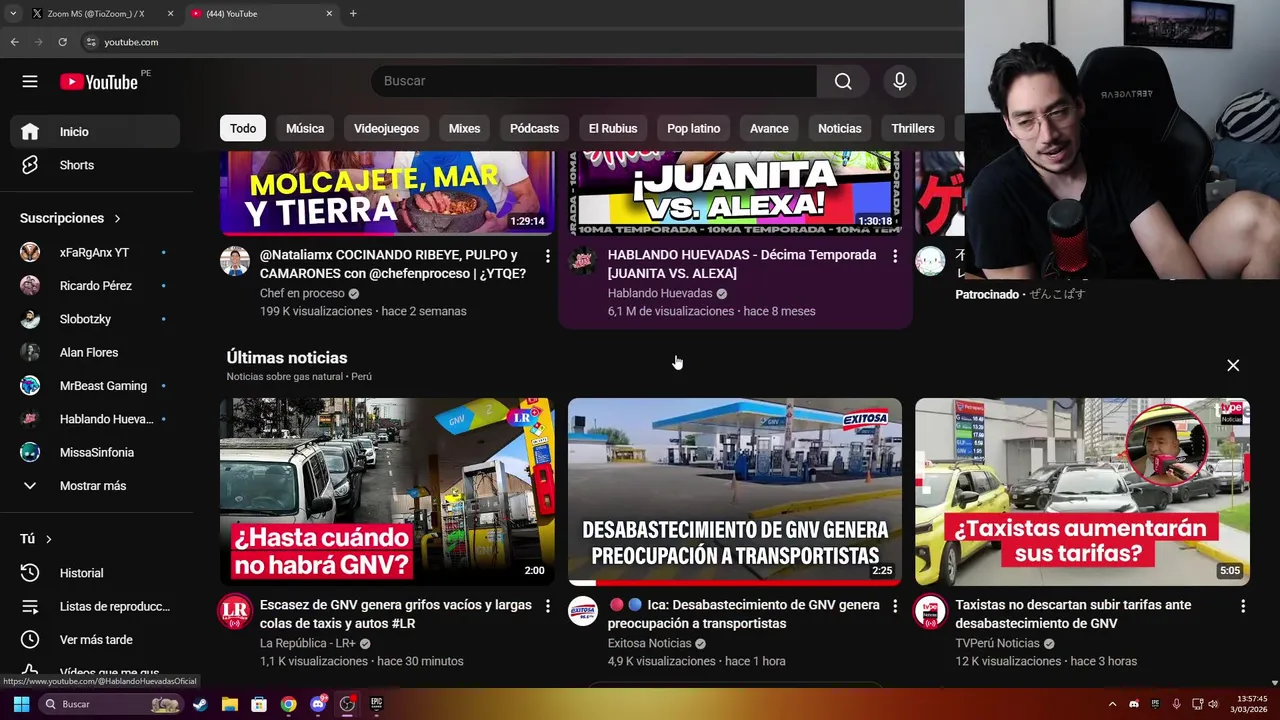
Task: Close the Zoom MS X tab
Action: point(170,13)
